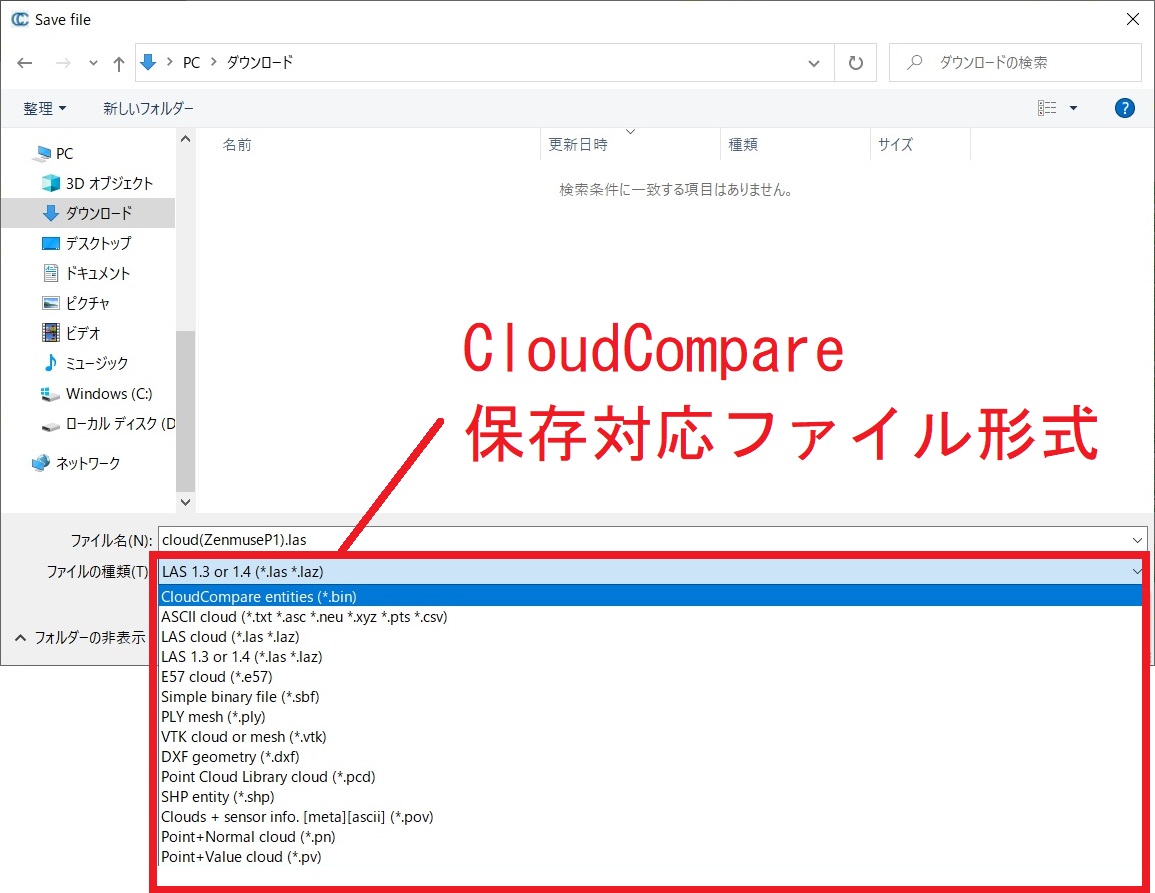The width and height of the screenshot is (1155, 893).
Task: Select ネットワーク in the sidebar
Action: click(x=76, y=463)
